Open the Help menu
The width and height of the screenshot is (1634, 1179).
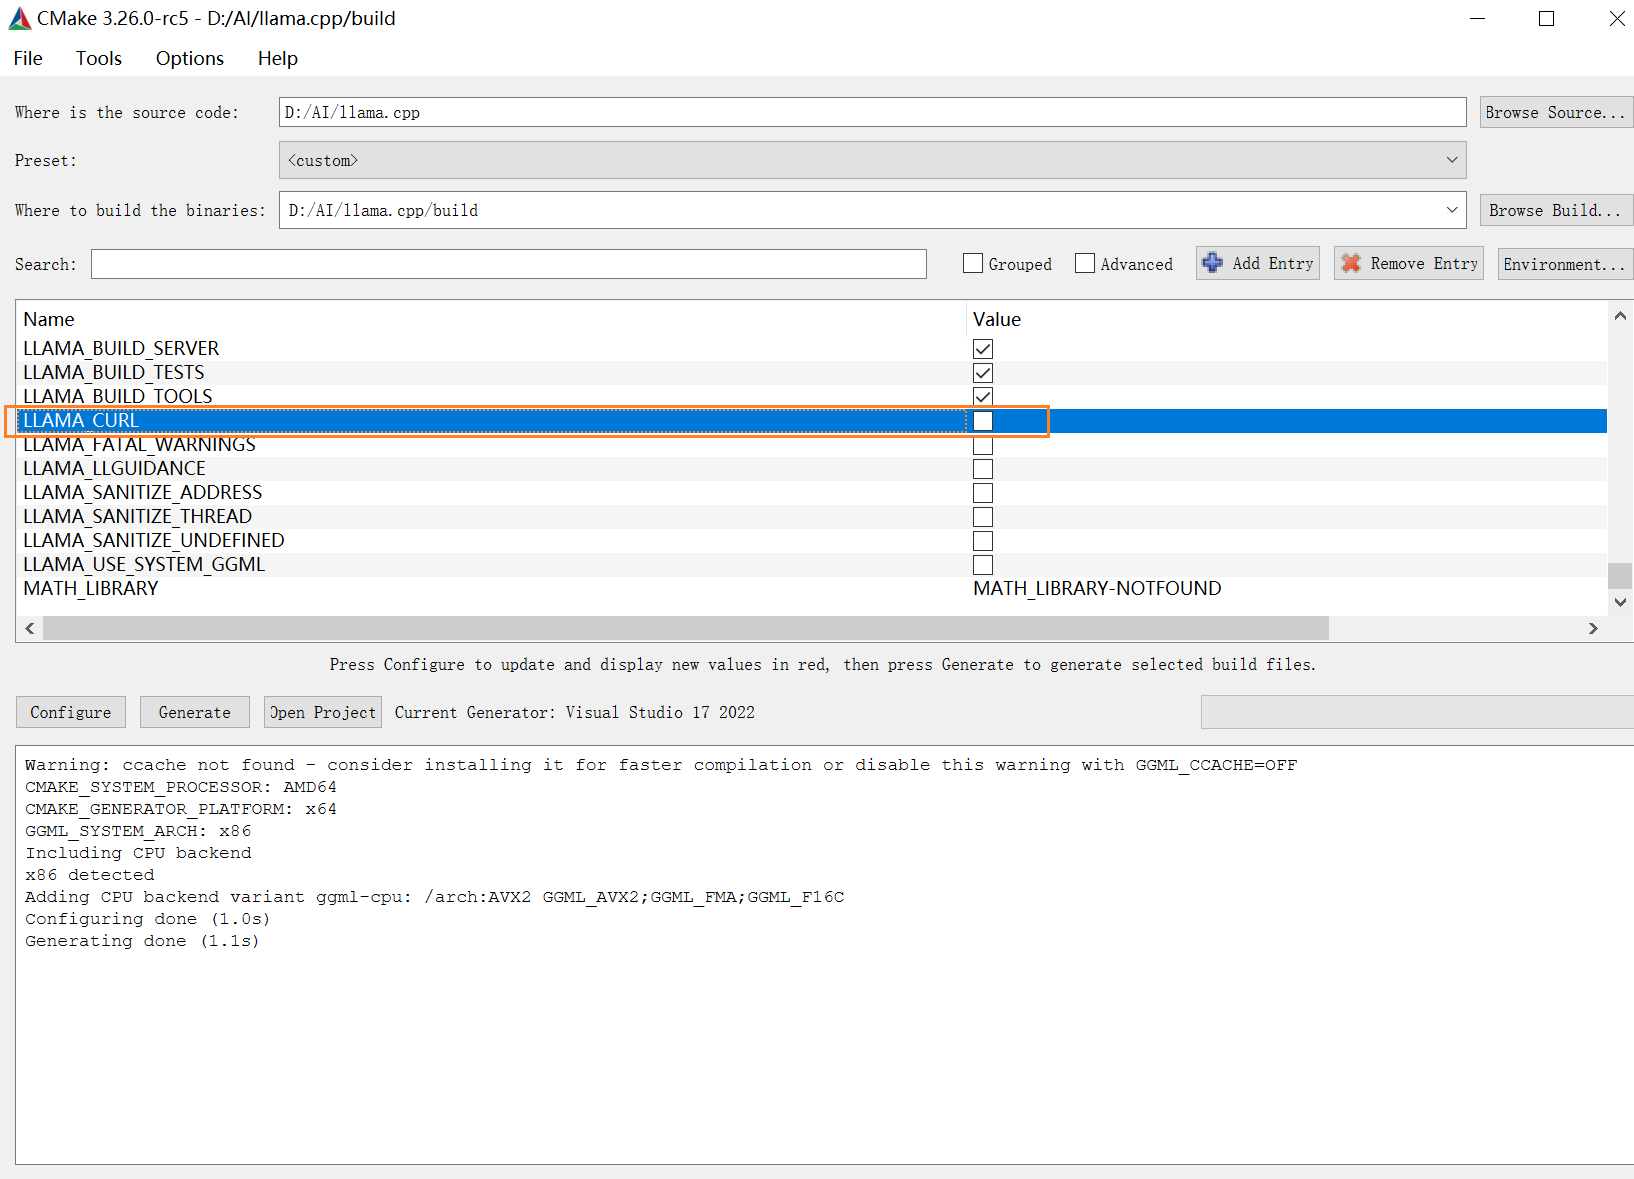tap(278, 58)
